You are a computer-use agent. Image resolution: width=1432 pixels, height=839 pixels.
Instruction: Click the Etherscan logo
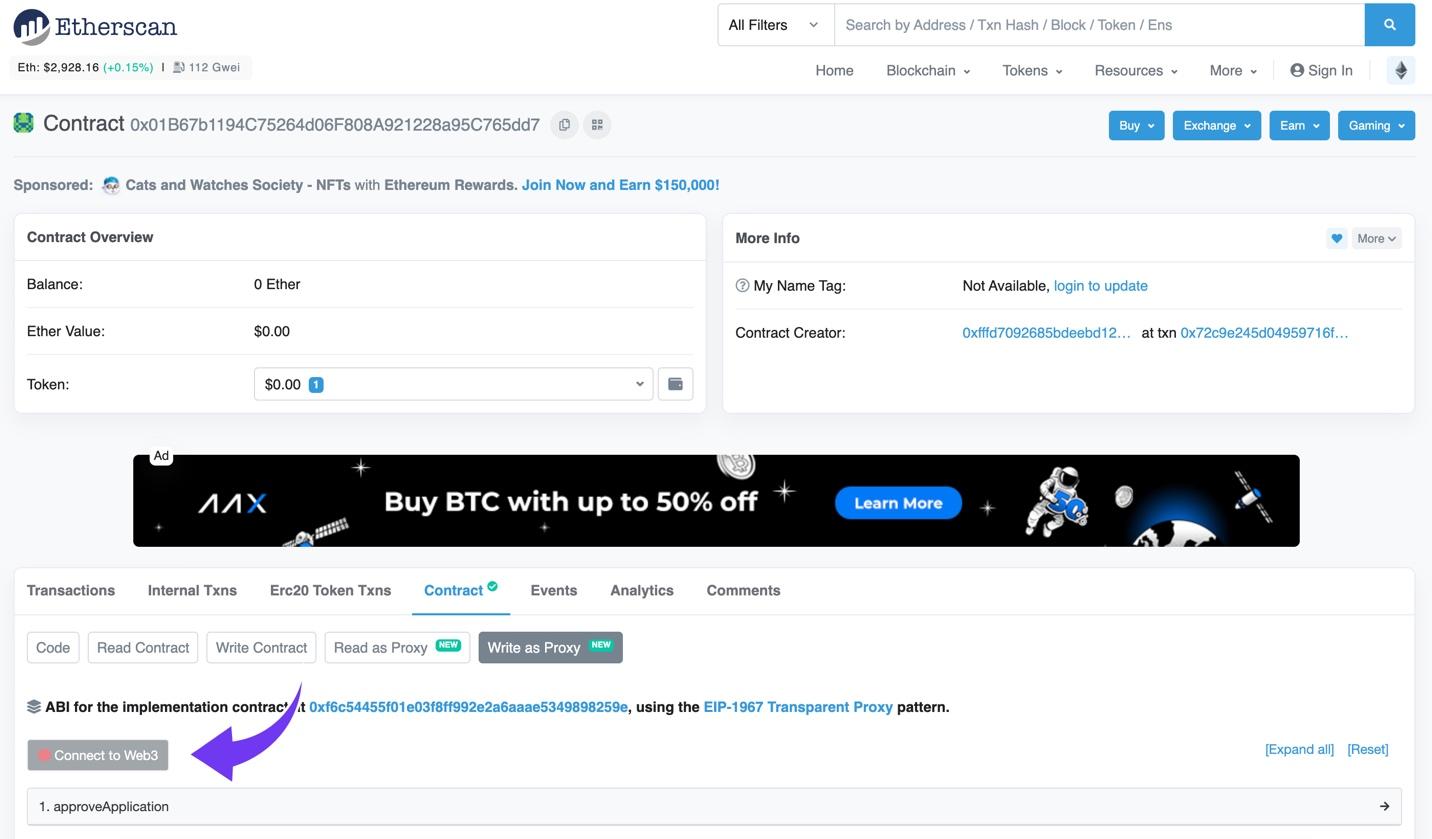point(95,27)
